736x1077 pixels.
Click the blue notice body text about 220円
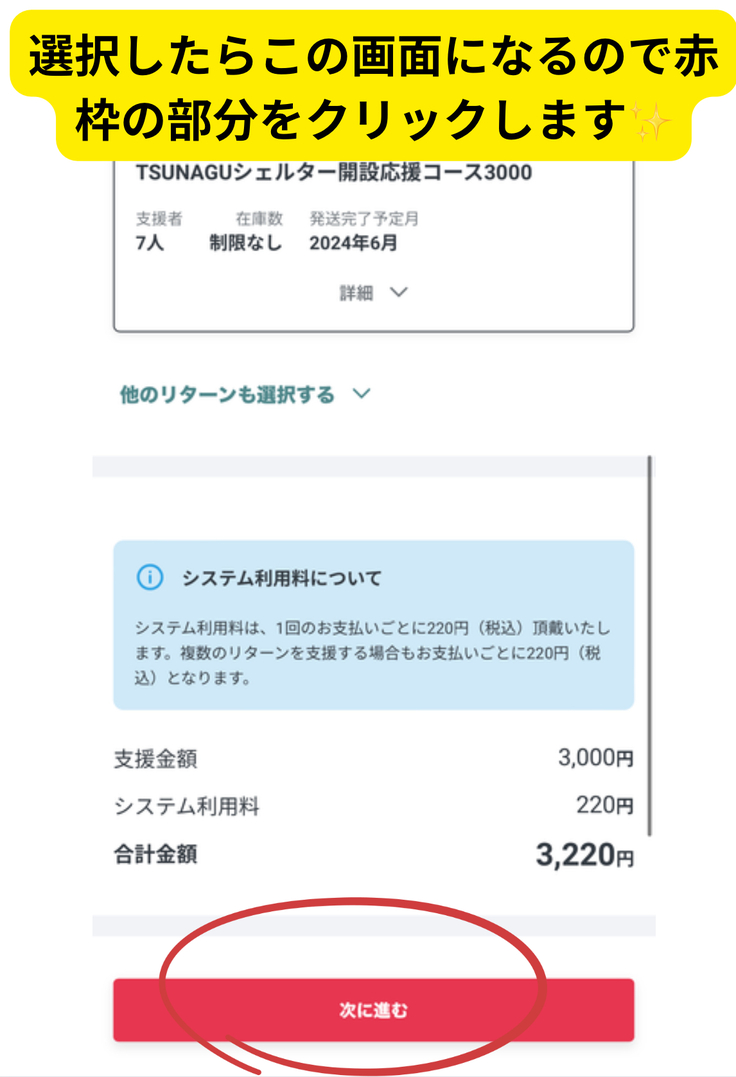click(372, 652)
